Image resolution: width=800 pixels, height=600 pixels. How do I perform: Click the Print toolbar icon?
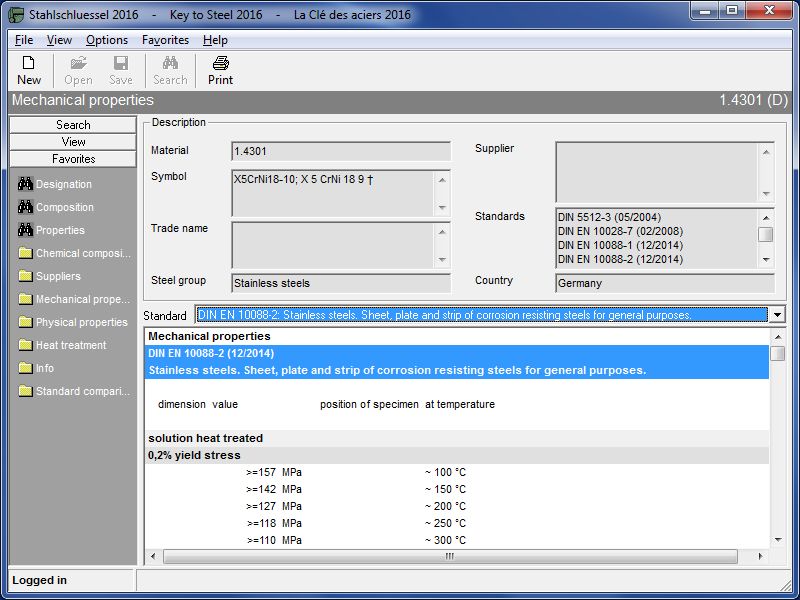point(220,63)
